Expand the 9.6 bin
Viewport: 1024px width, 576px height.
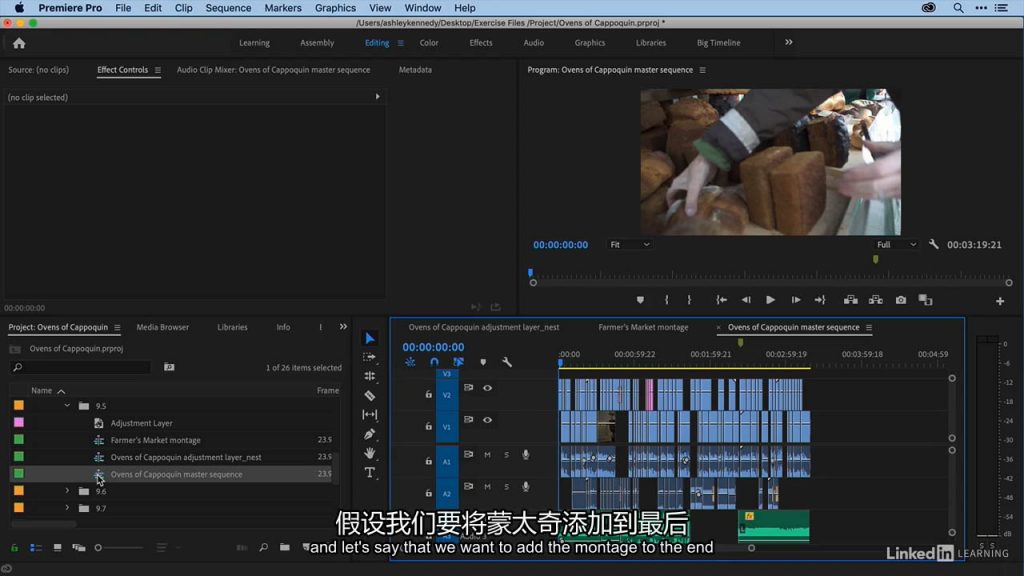(x=67, y=490)
